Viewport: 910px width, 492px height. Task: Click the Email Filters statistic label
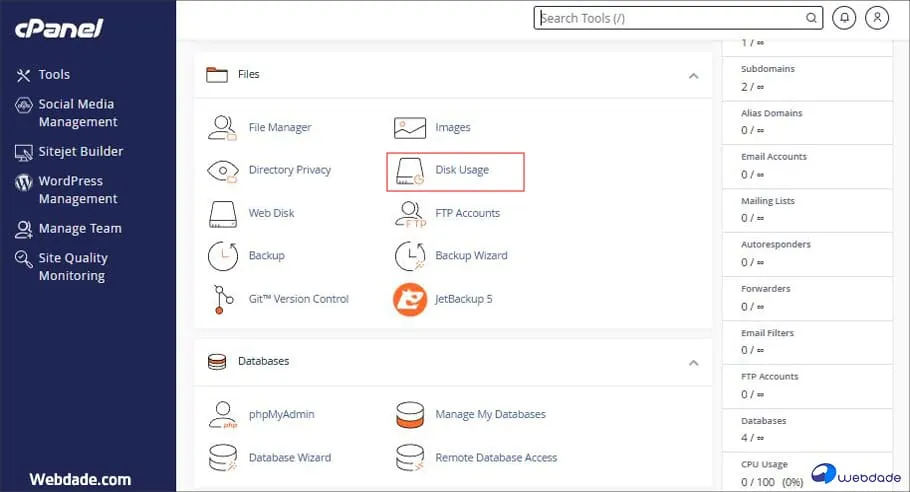[767, 333]
